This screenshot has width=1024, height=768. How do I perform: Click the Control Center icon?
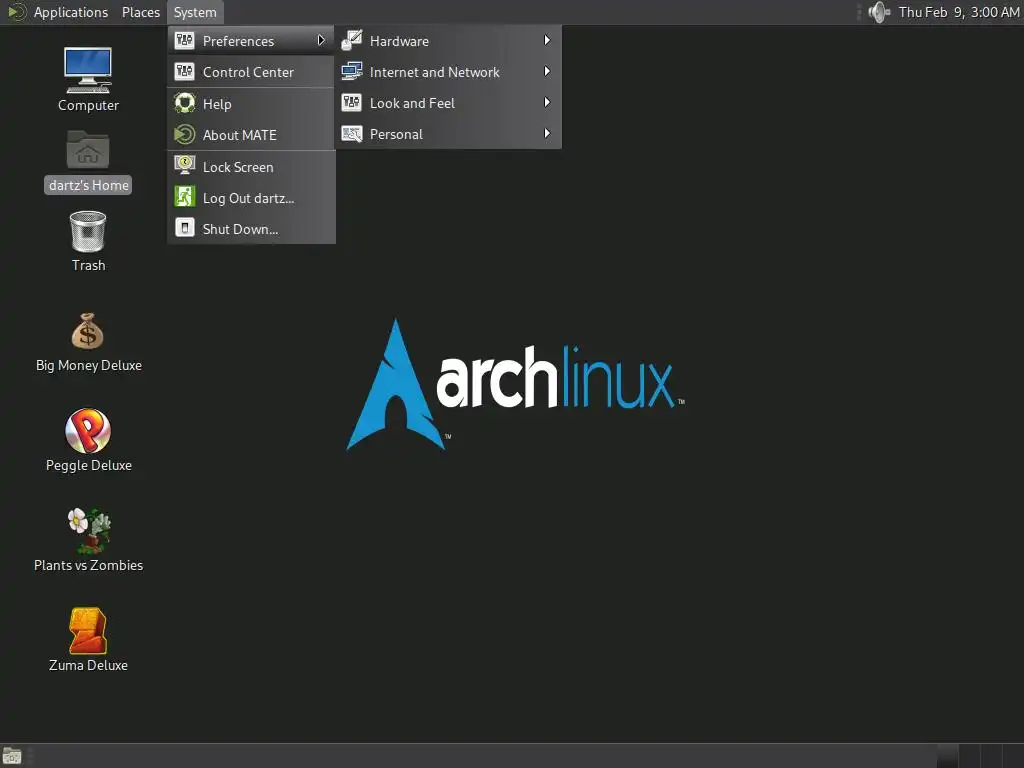[185, 71]
